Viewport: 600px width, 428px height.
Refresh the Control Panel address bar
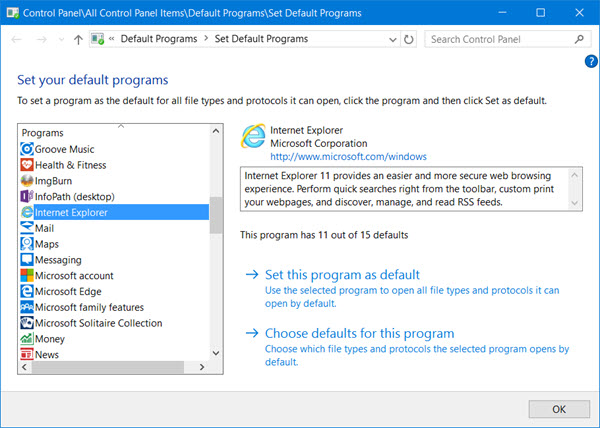tap(409, 39)
